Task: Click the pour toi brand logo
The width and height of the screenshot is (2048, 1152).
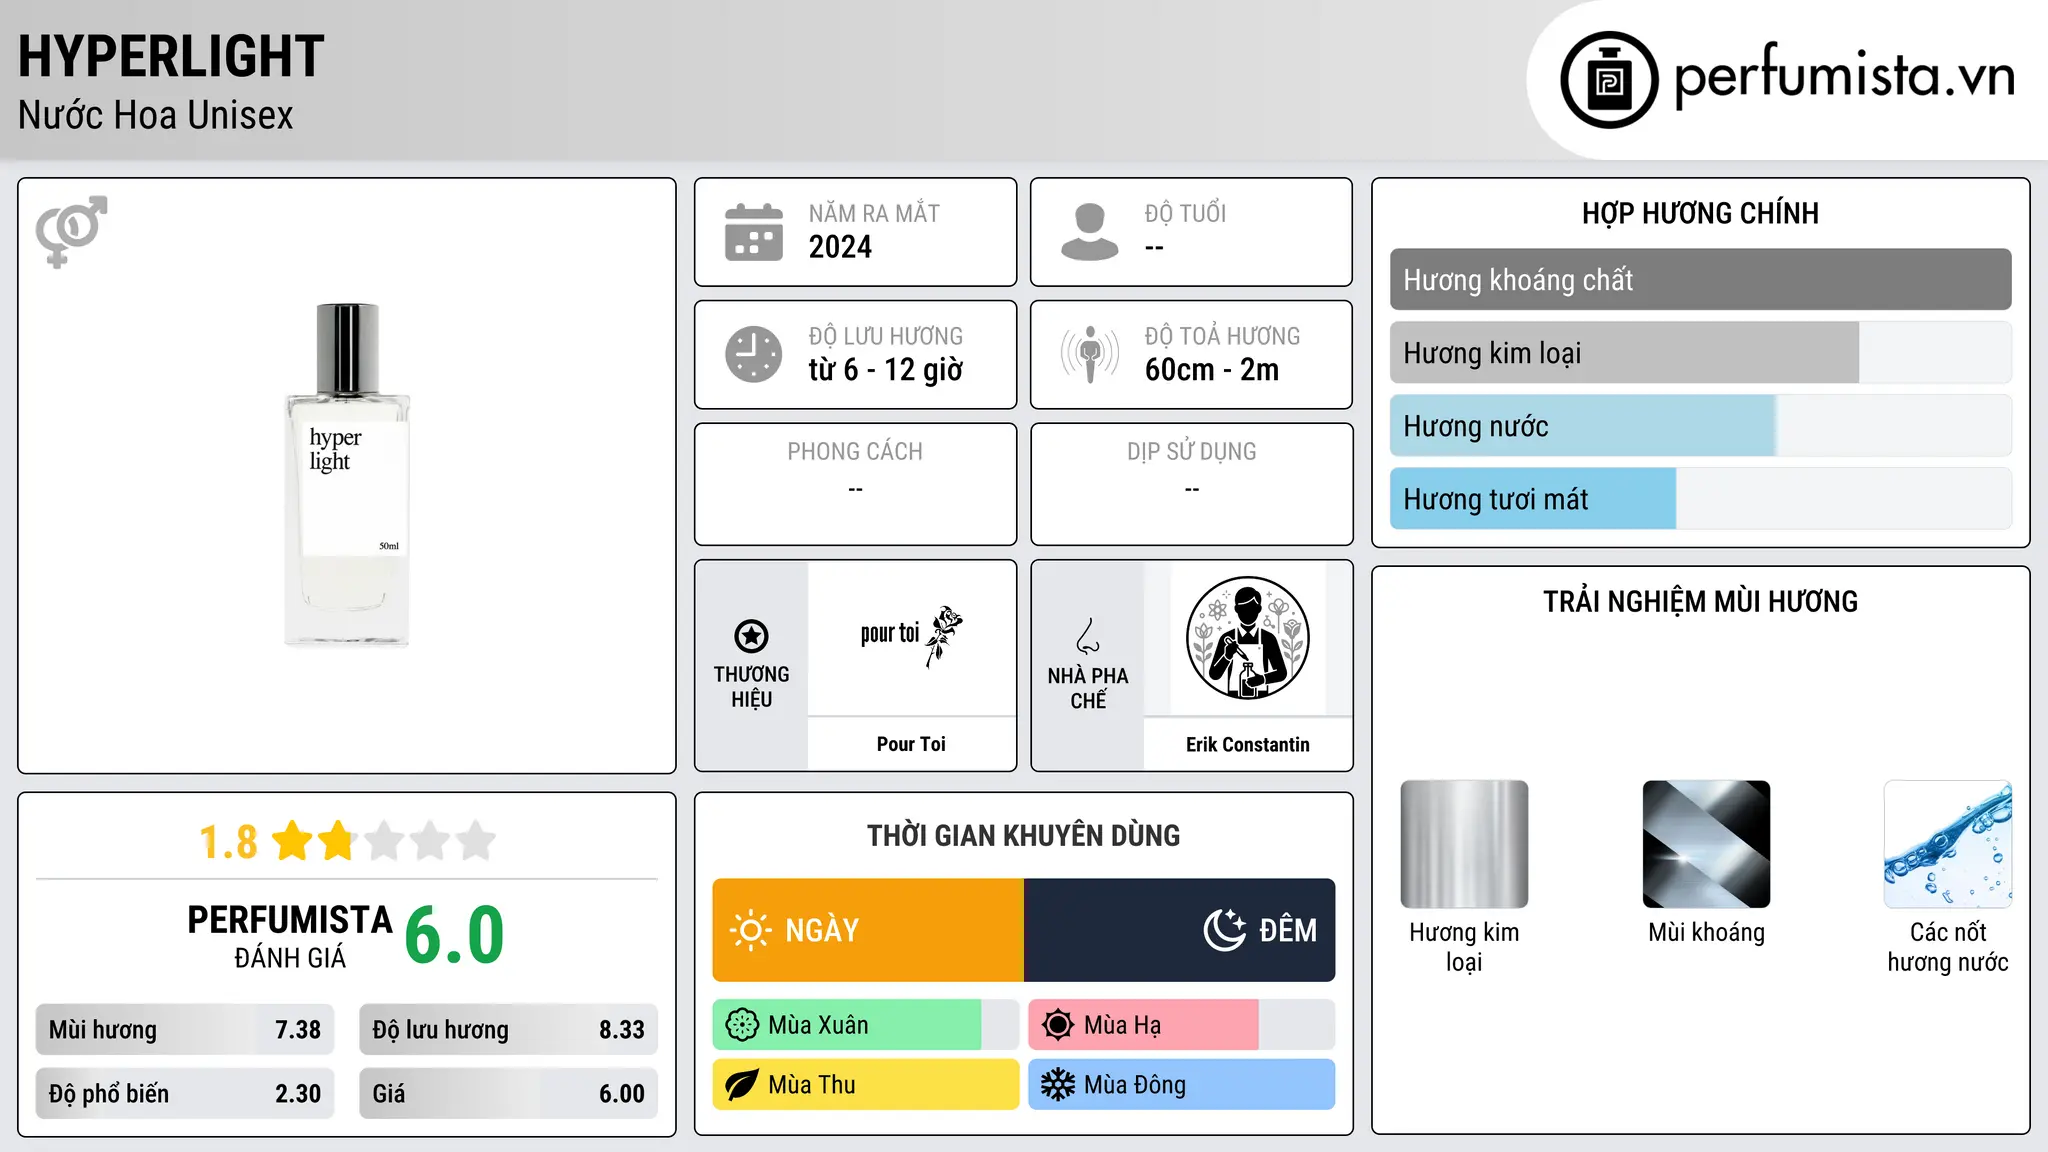Action: click(911, 635)
